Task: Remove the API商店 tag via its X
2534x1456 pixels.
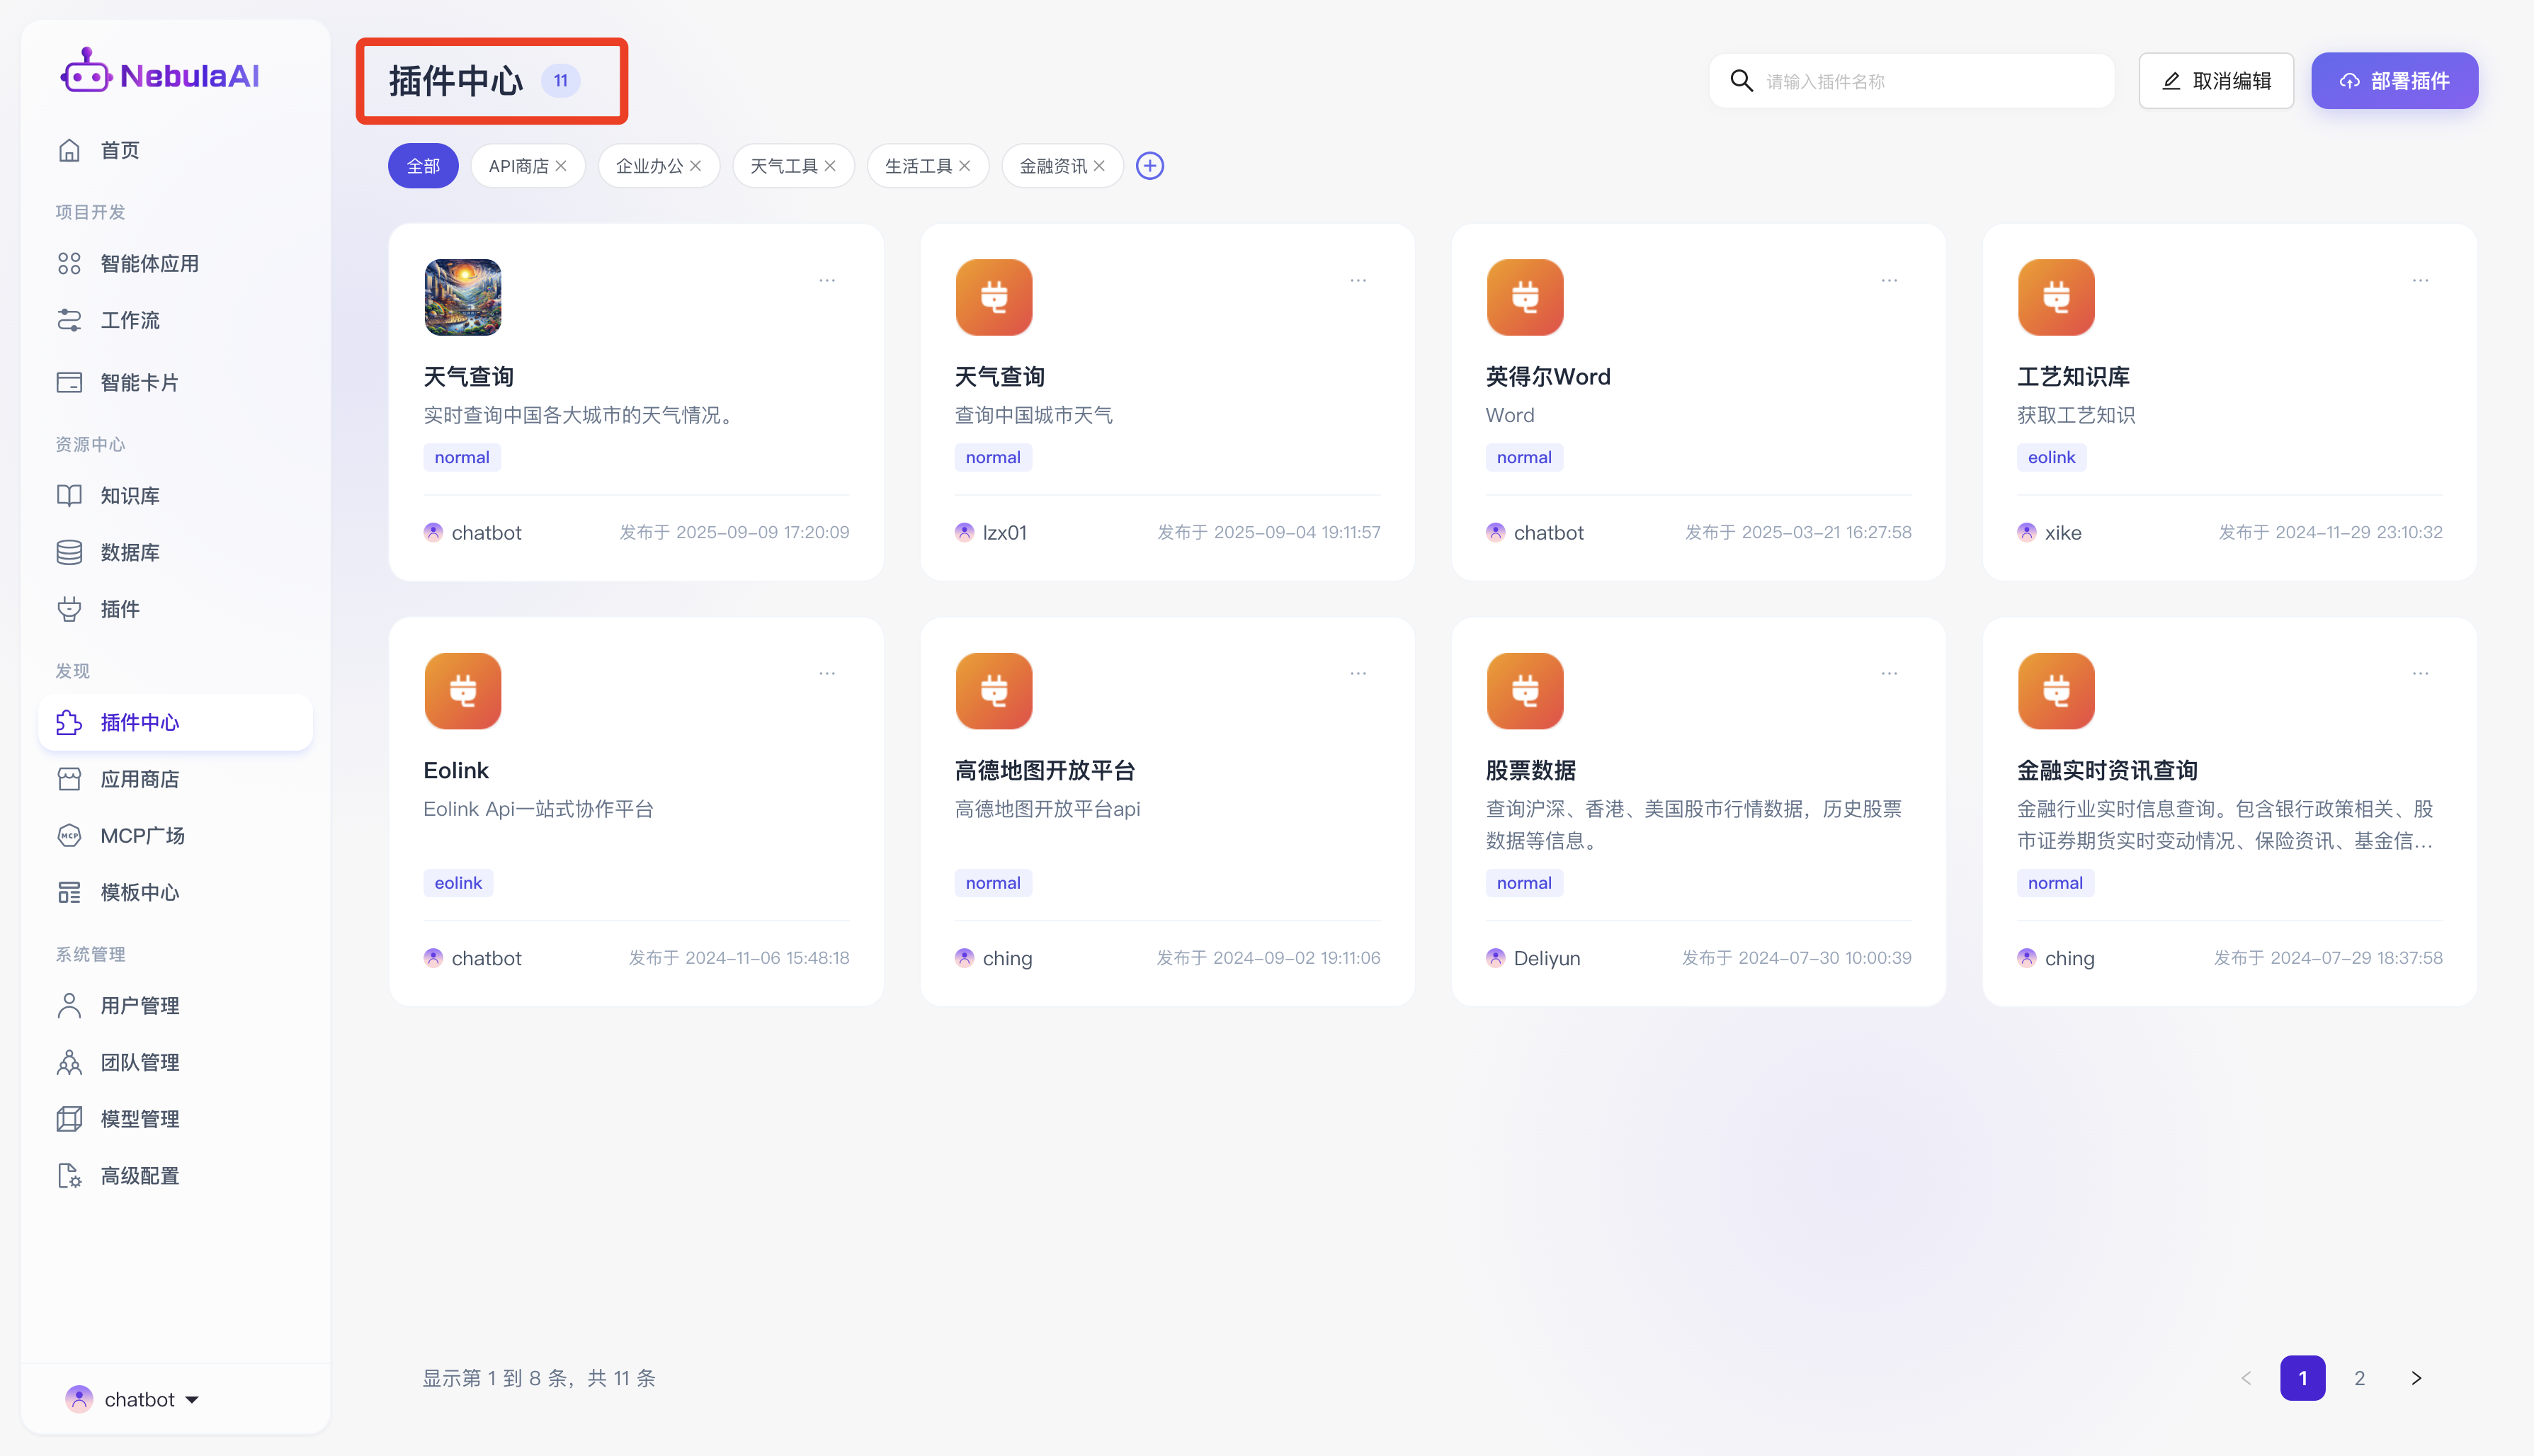Action: point(561,166)
